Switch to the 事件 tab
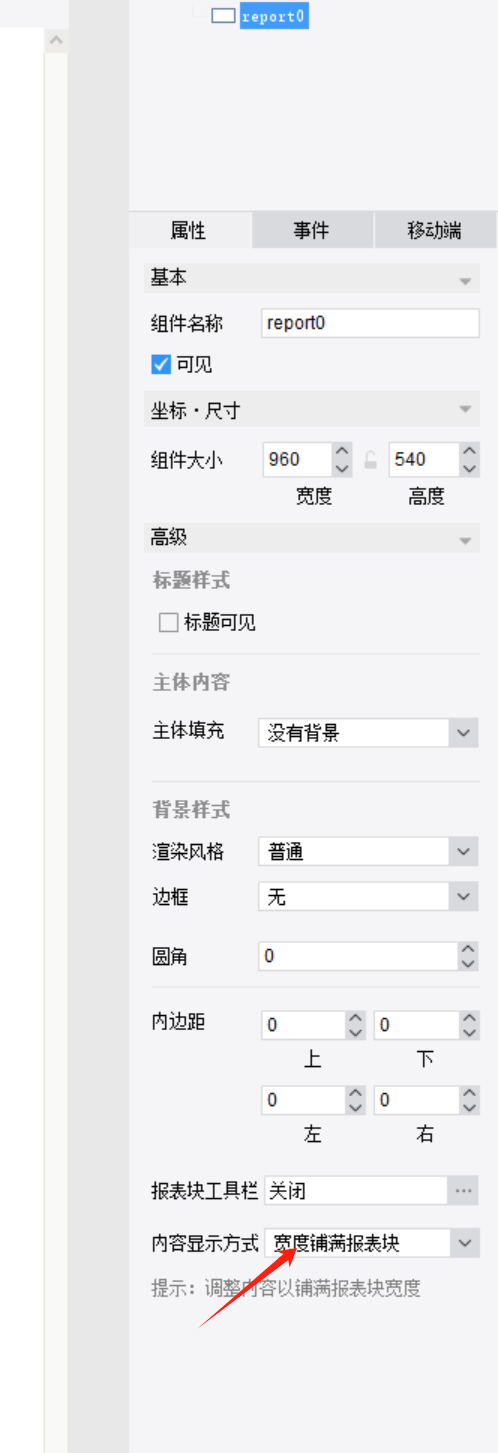Screen dimensions: 498x1453 (x=312, y=230)
